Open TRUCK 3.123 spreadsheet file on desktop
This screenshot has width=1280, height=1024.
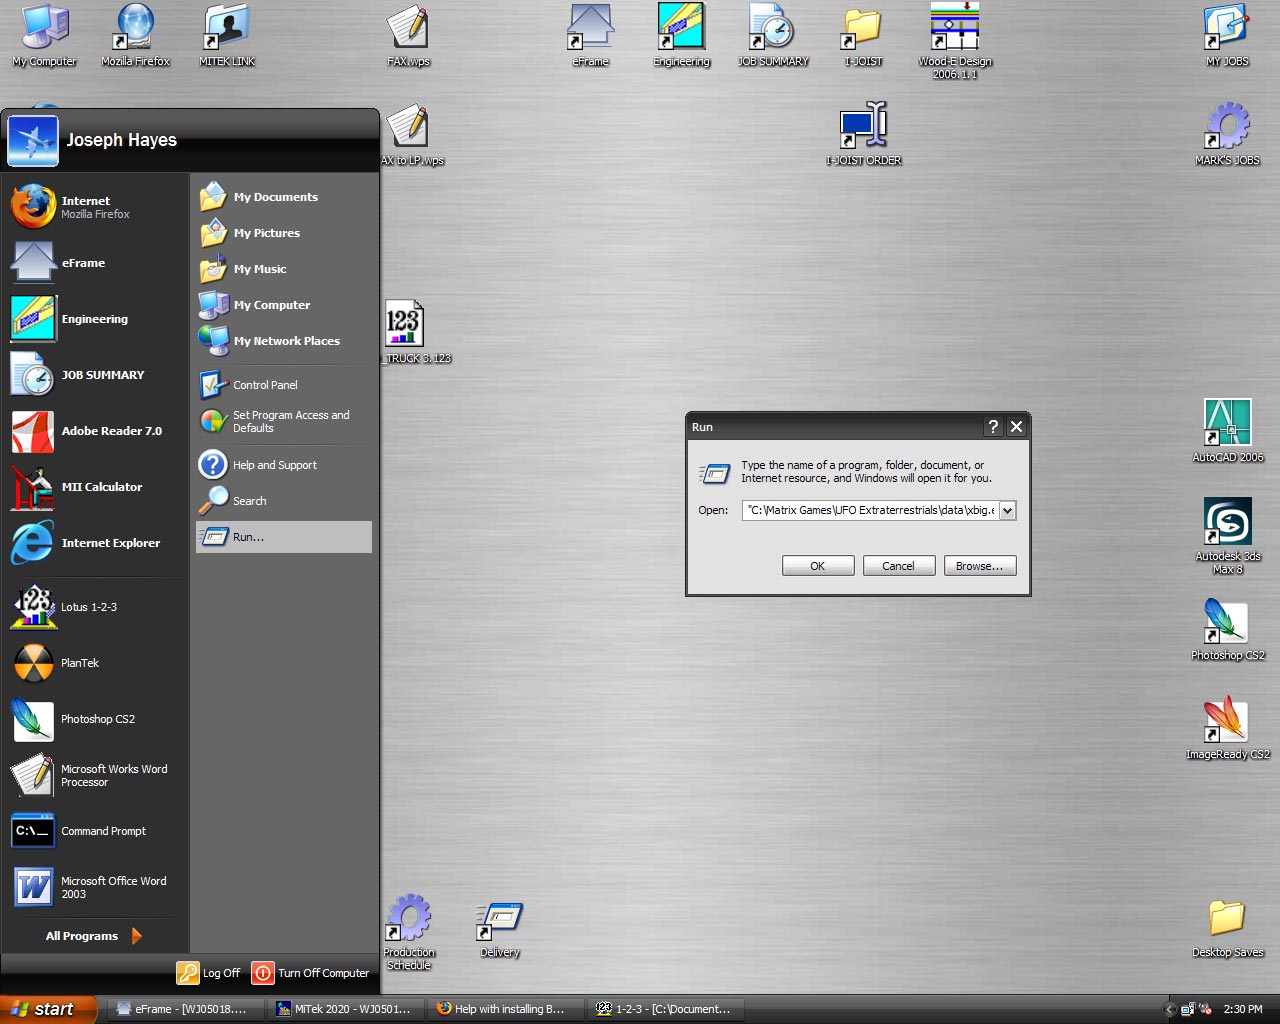tap(406, 332)
